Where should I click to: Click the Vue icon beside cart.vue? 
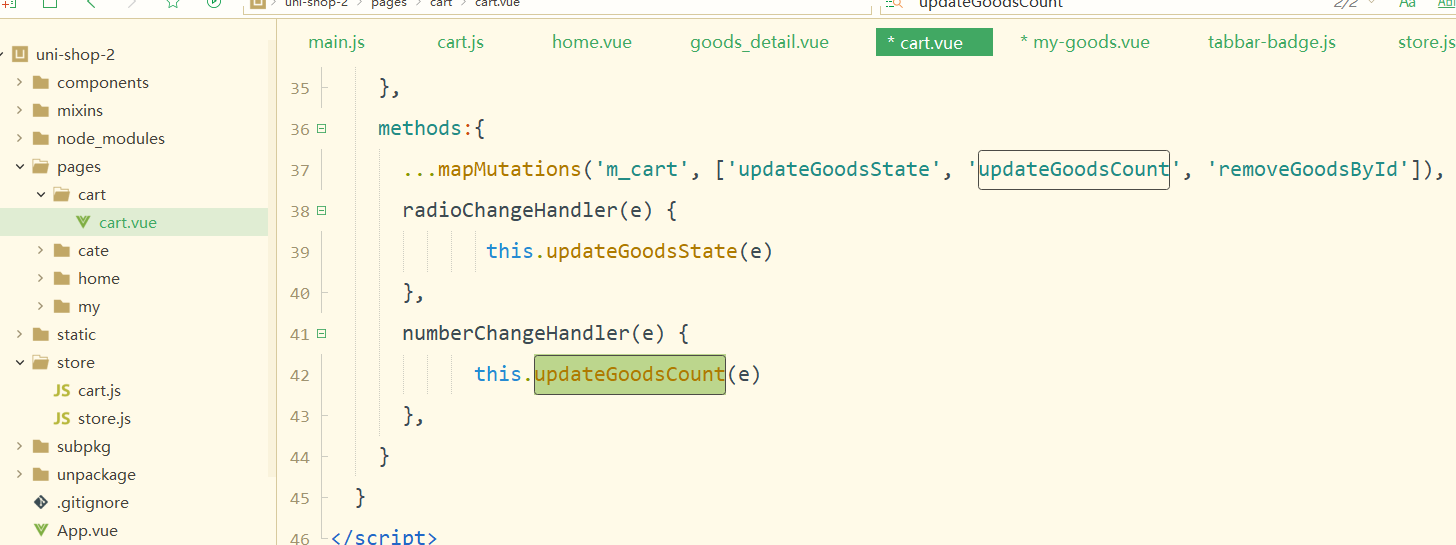83,223
